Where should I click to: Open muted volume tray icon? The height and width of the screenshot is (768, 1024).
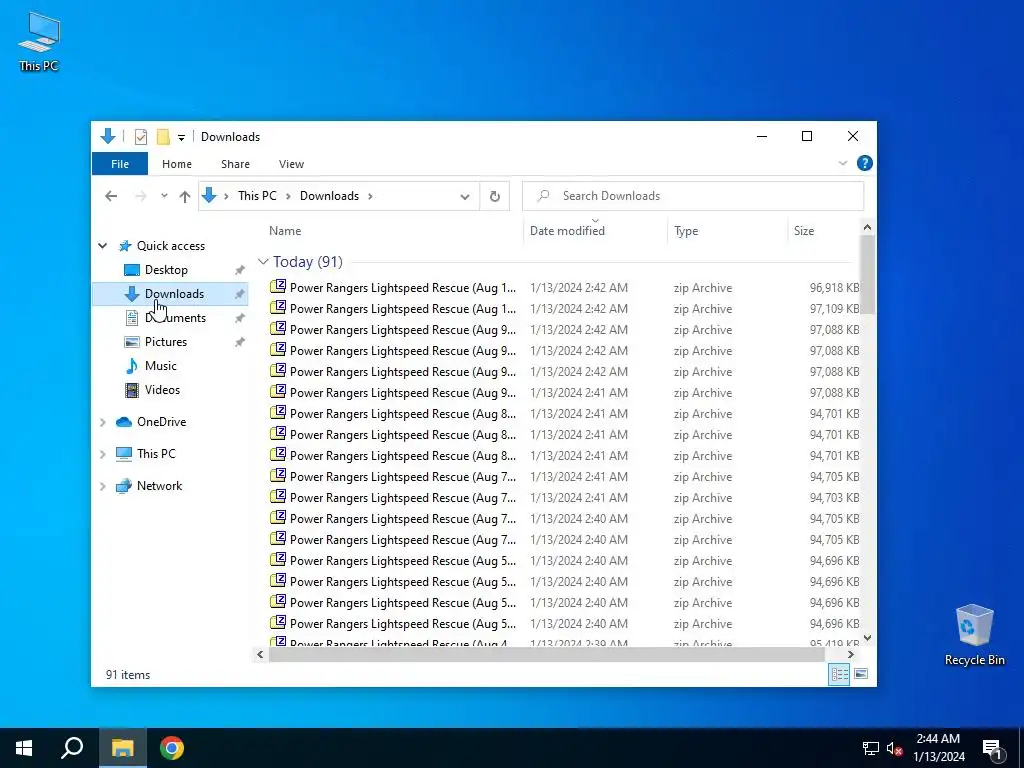click(x=894, y=748)
